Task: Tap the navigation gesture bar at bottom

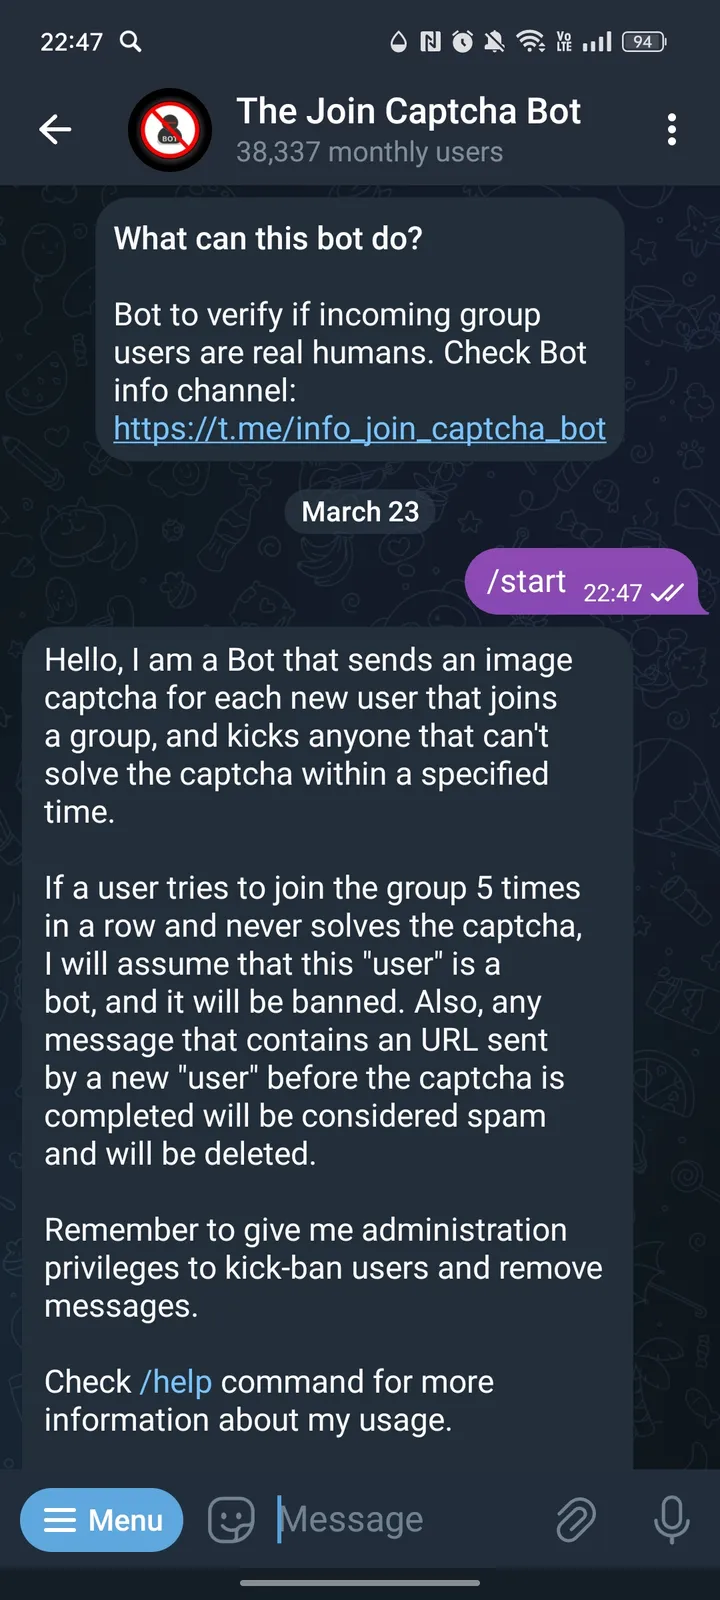Action: tap(360, 1582)
